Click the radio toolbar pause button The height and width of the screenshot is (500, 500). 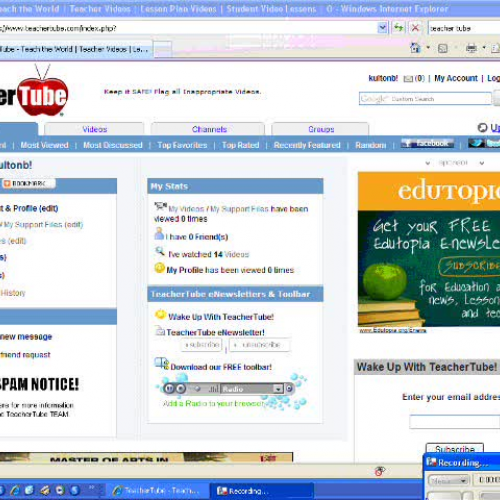pyautogui.click(x=169, y=388)
